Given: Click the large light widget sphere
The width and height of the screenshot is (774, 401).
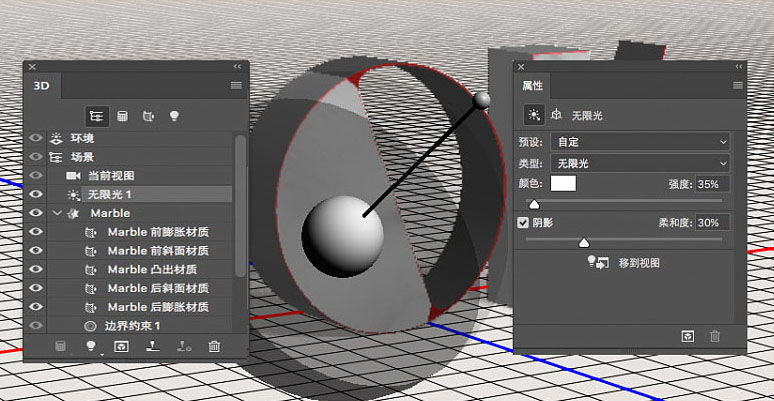Looking at the screenshot, I should (343, 236).
